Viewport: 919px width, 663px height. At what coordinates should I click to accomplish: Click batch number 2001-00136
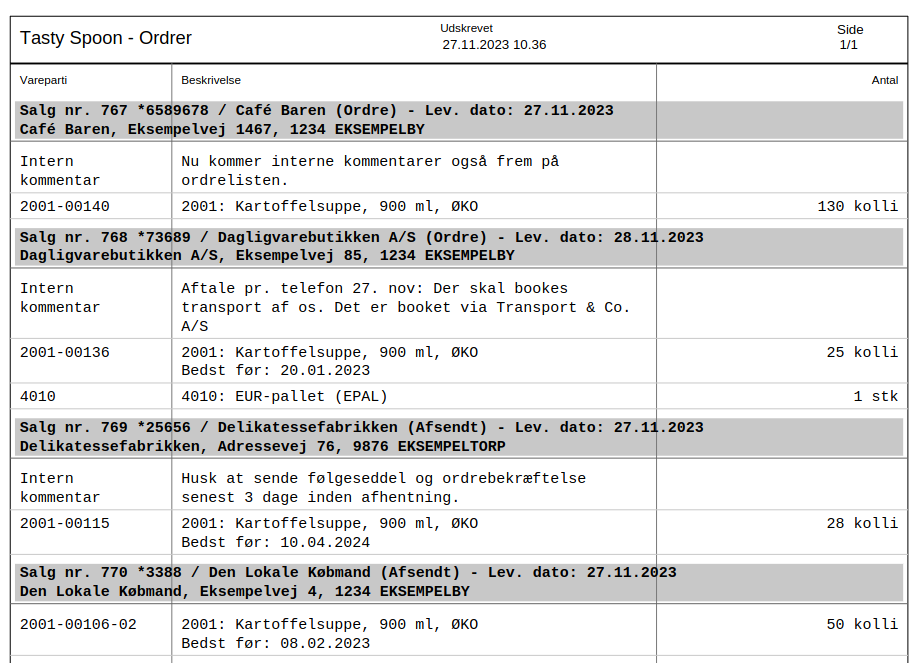(x=65, y=353)
